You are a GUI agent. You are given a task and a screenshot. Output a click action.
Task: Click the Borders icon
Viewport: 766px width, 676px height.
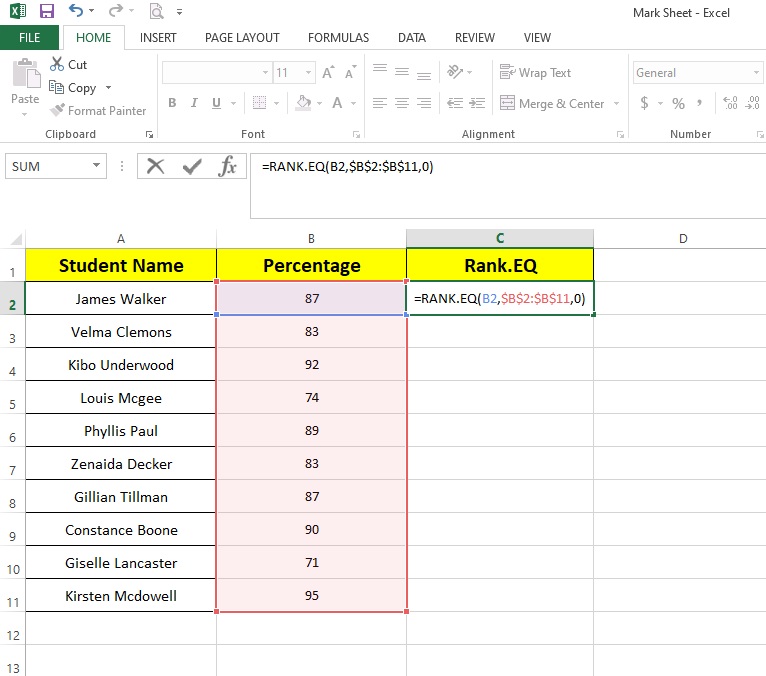(259, 103)
